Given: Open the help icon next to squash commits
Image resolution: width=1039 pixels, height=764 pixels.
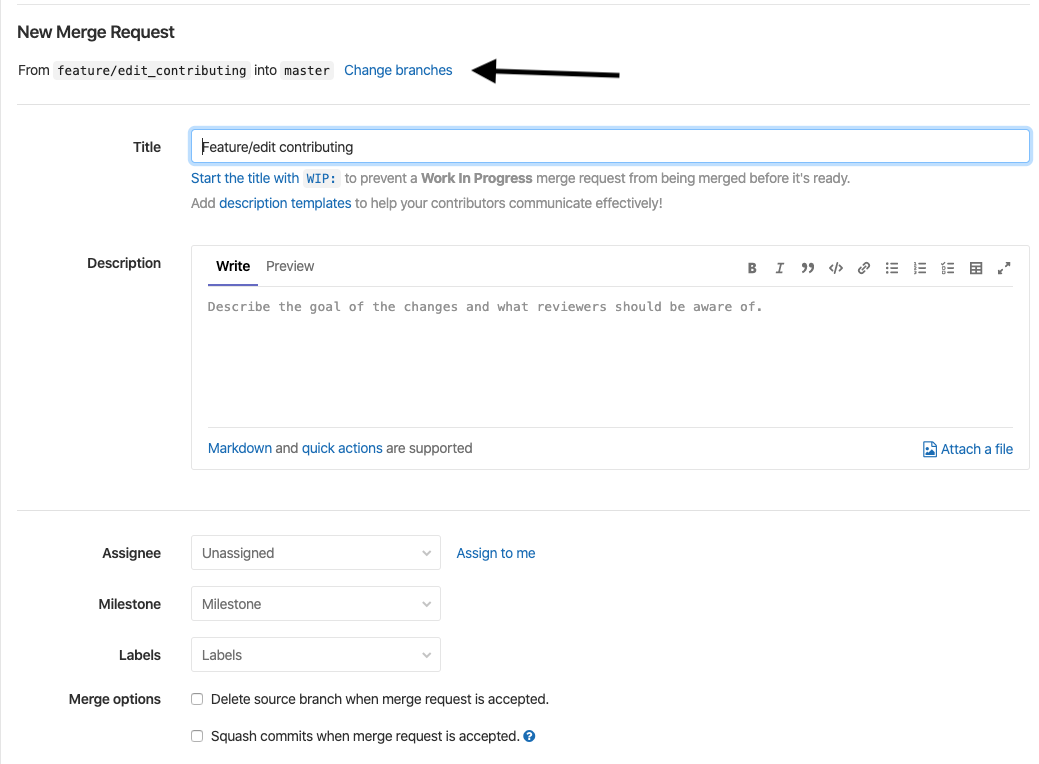Looking at the screenshot, I should click(x=529, y=737).
